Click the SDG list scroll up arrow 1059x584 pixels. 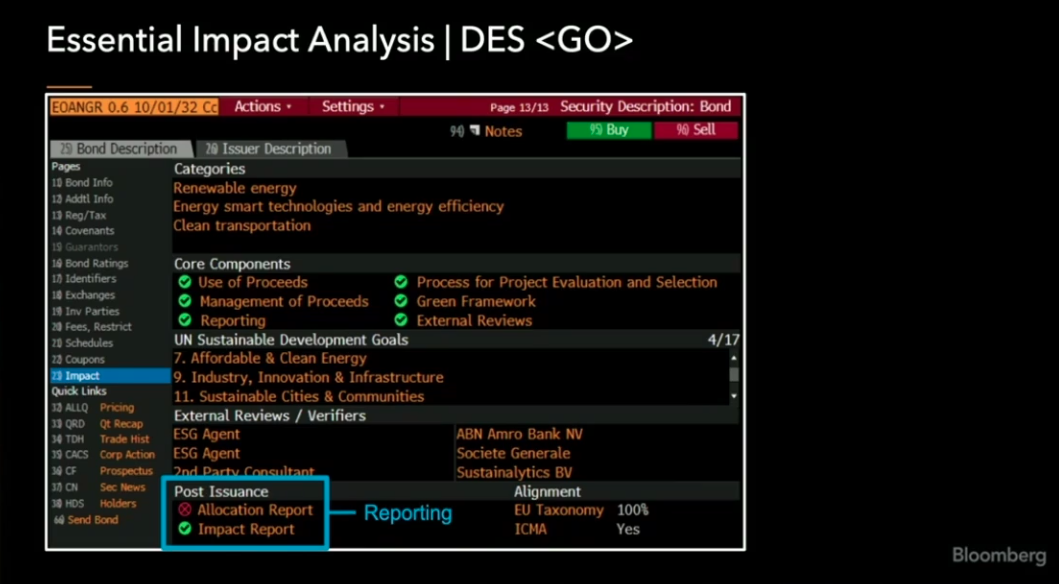pyautogui.click(x=734, y=358)
